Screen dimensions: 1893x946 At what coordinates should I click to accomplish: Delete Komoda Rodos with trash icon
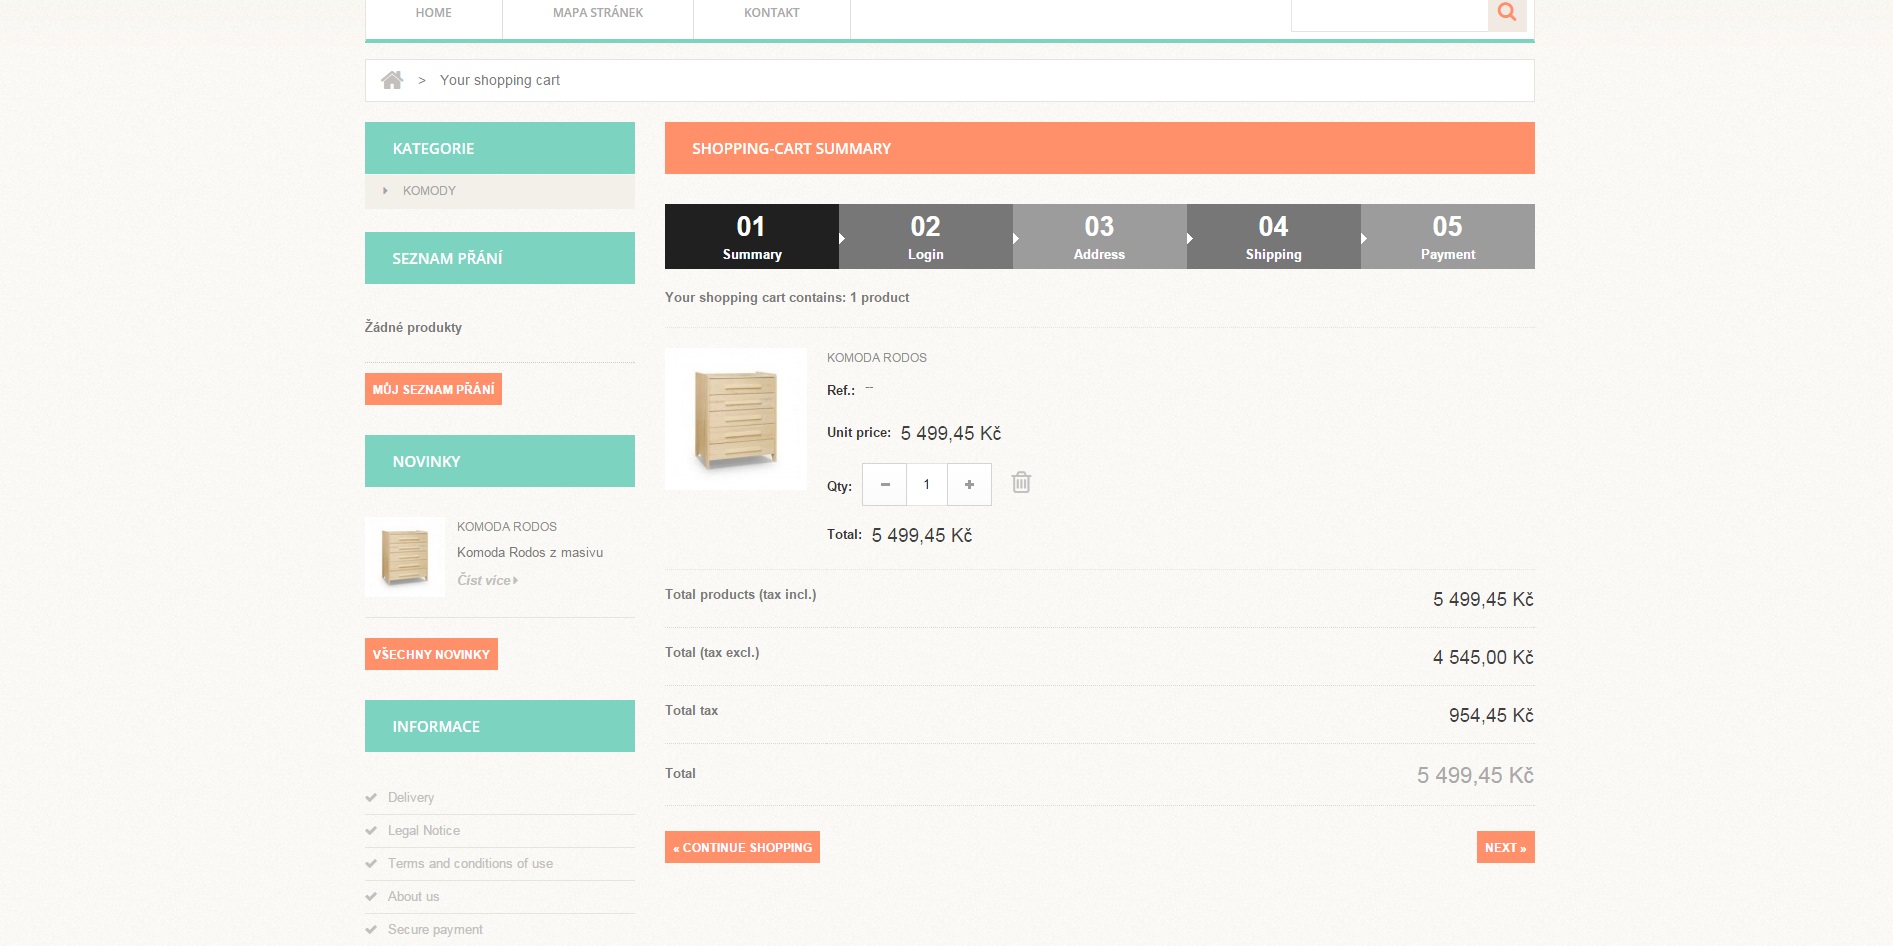tap(1021, 482)
